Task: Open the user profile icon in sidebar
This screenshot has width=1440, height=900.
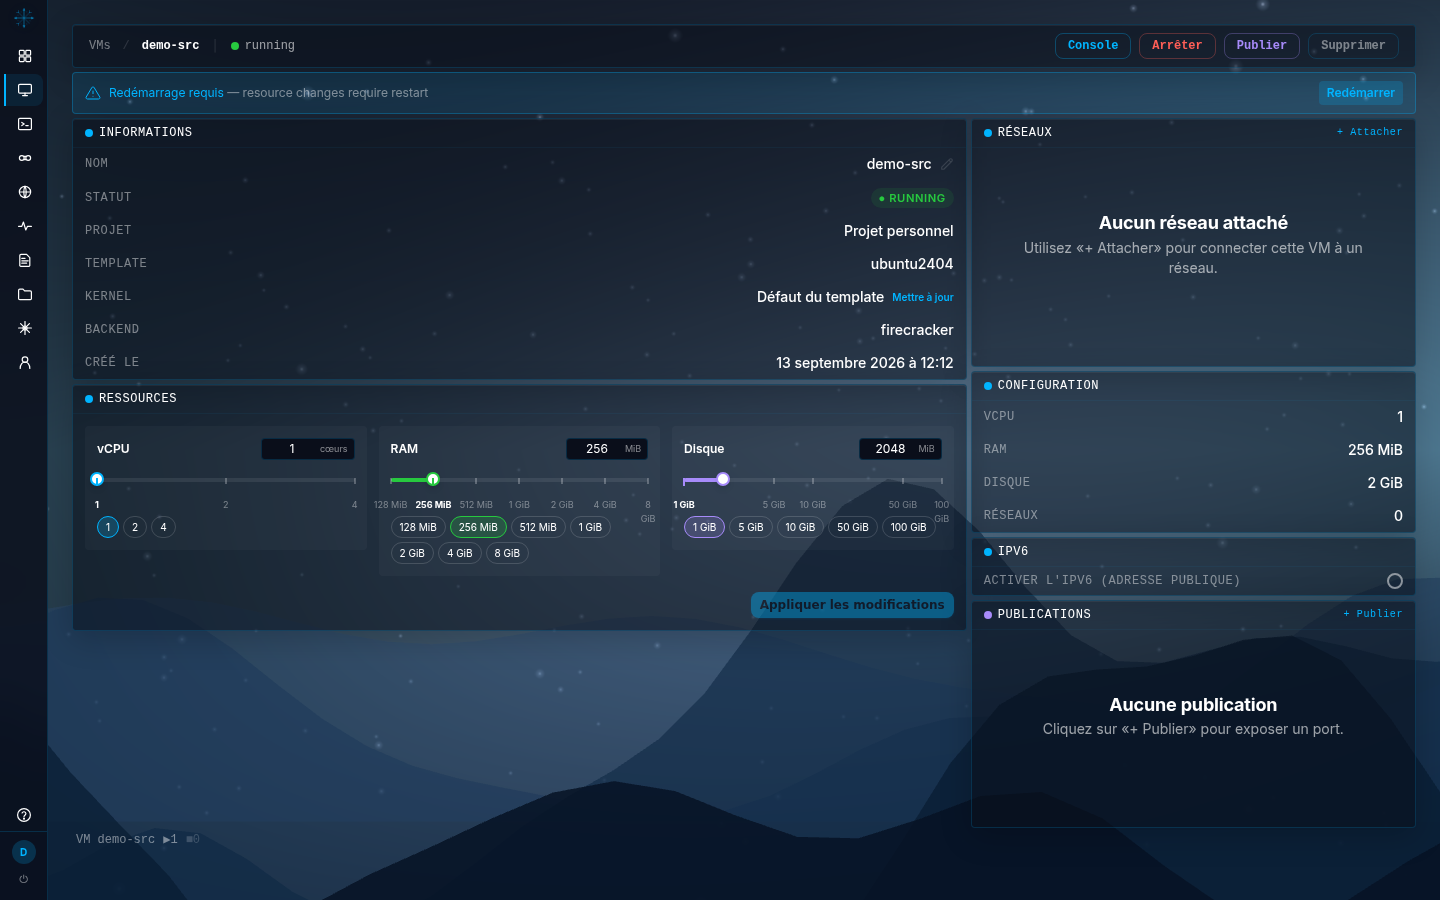Action: [x=25, y=362]
